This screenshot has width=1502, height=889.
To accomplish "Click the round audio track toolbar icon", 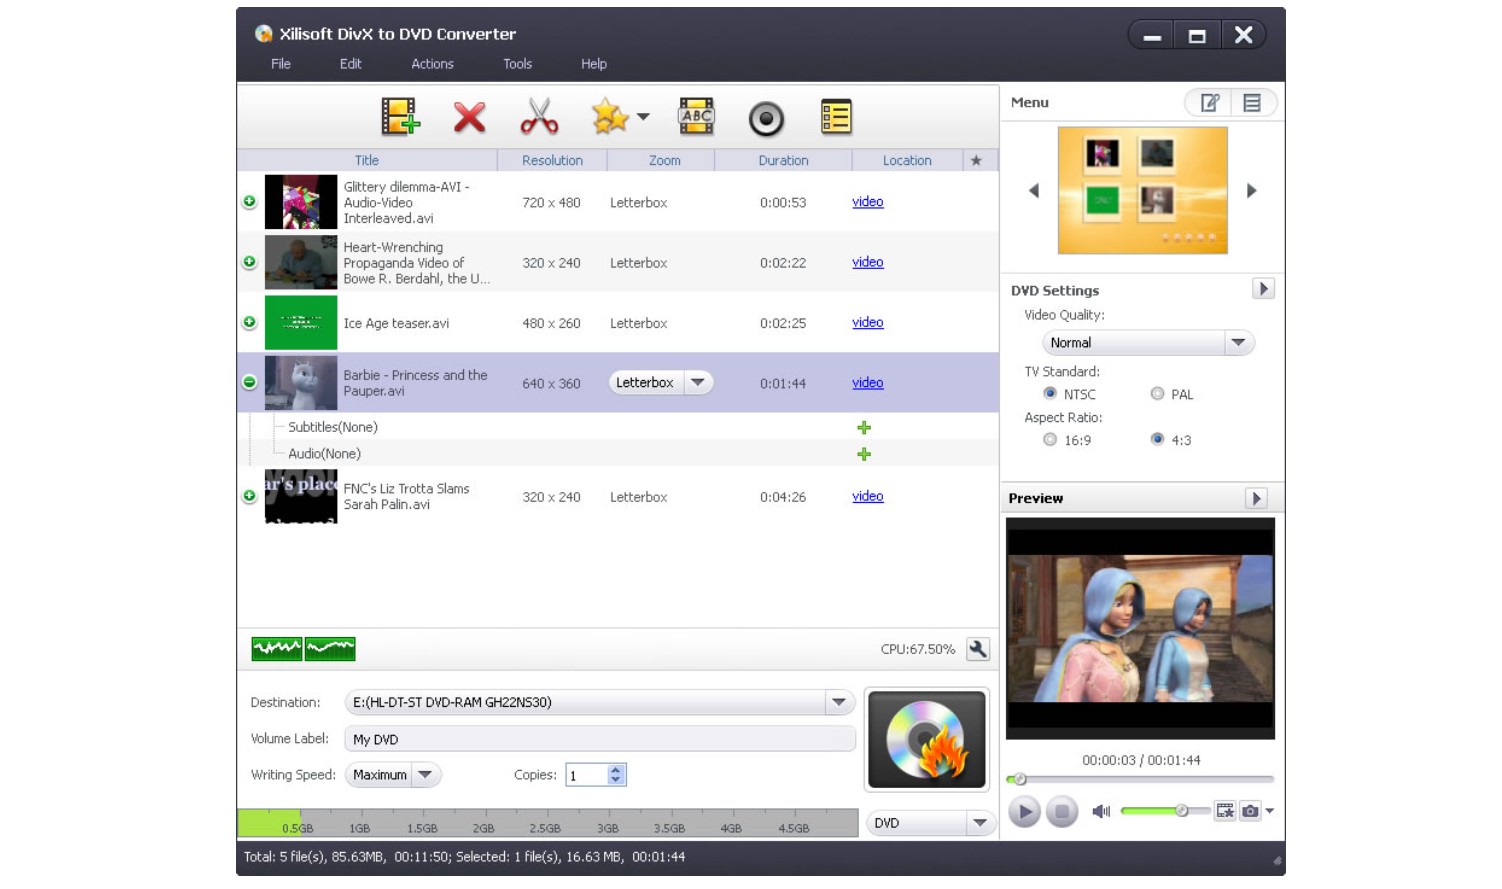I will pos(766,118).
